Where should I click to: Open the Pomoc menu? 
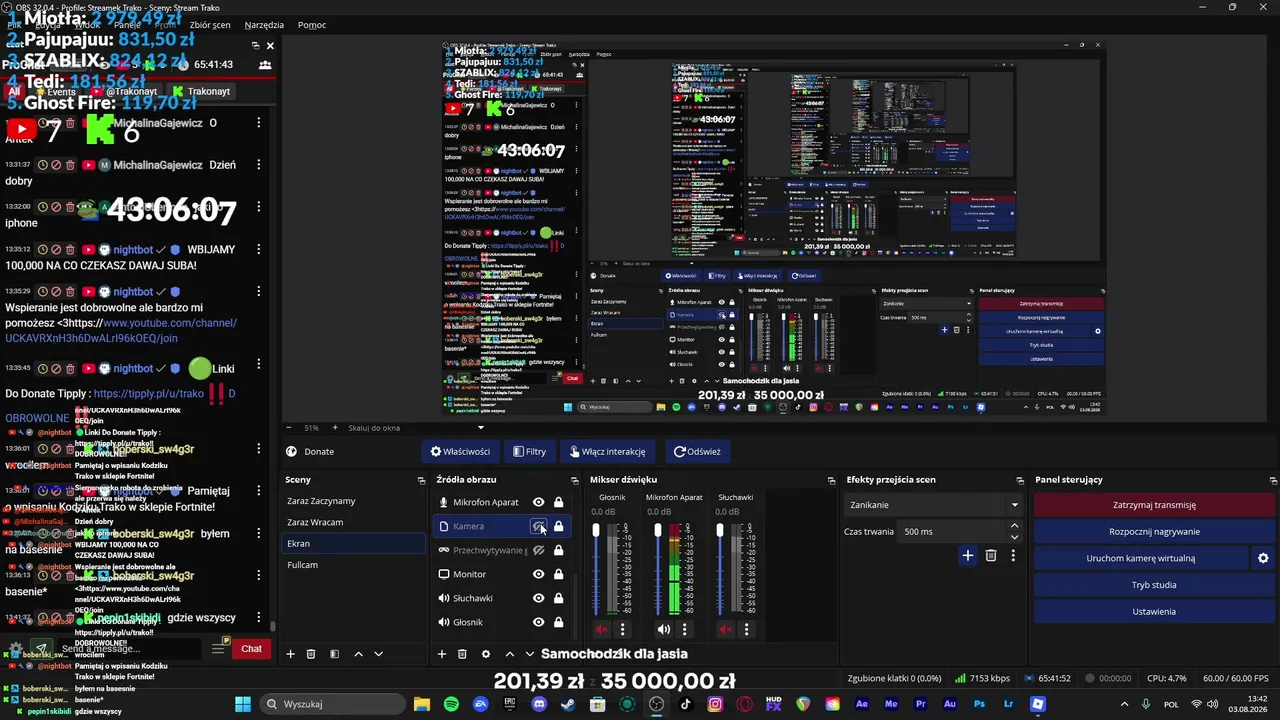click(312, 25)
